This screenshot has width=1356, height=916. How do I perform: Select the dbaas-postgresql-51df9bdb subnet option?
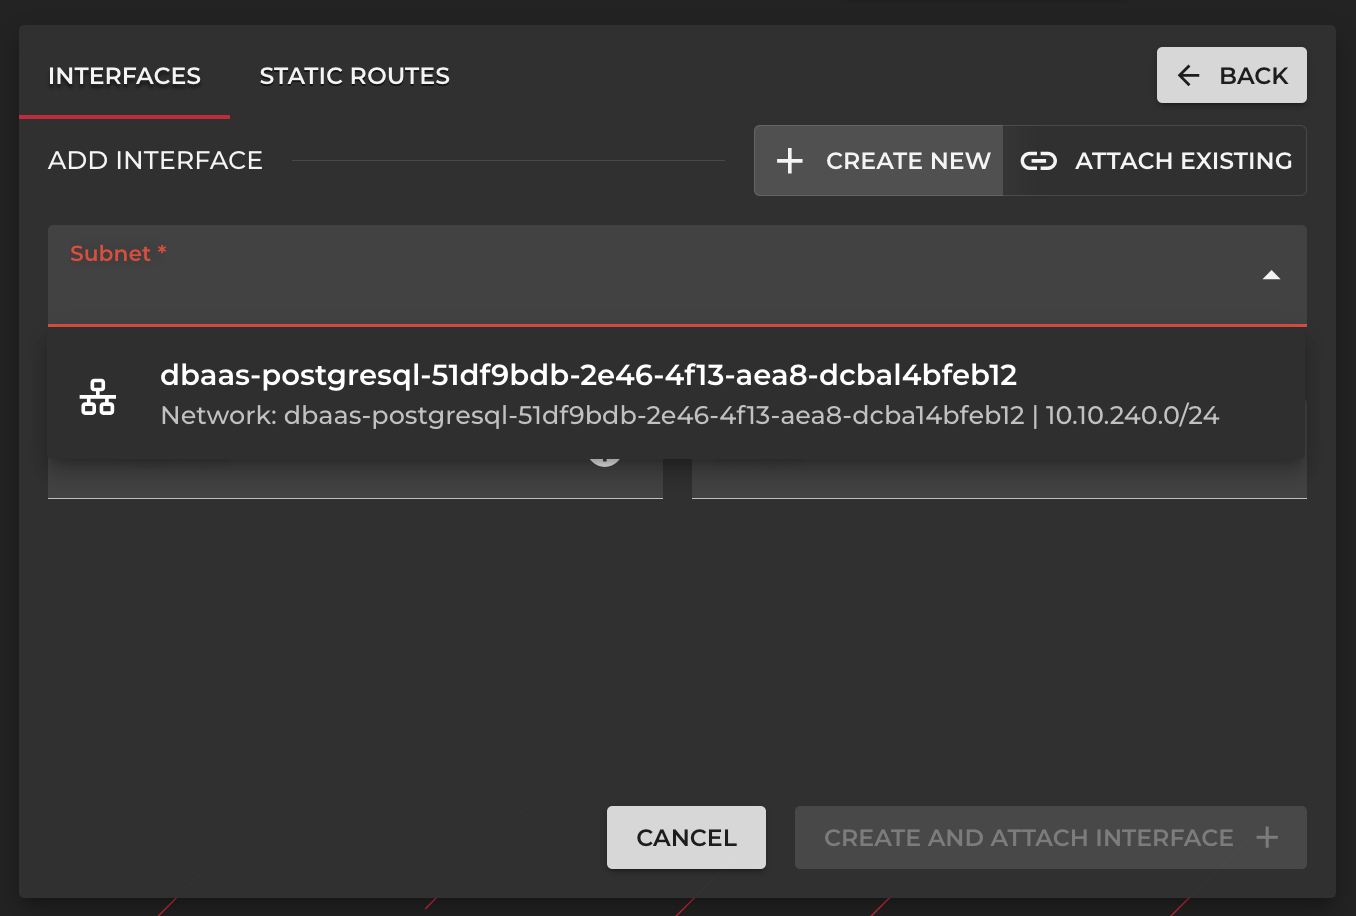coord(588,375)
